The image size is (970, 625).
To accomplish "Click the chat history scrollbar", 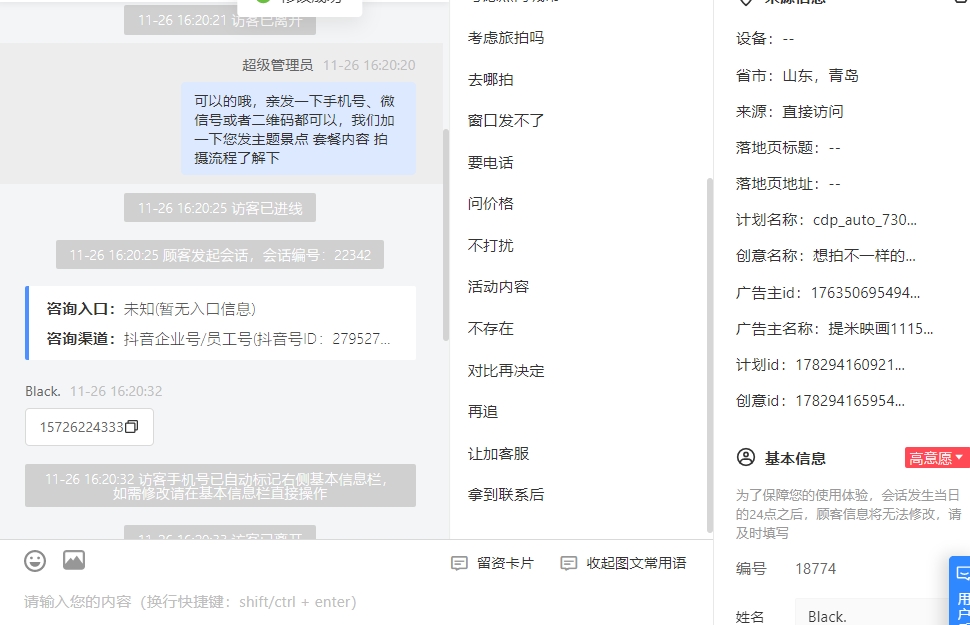I will point(445,235).
